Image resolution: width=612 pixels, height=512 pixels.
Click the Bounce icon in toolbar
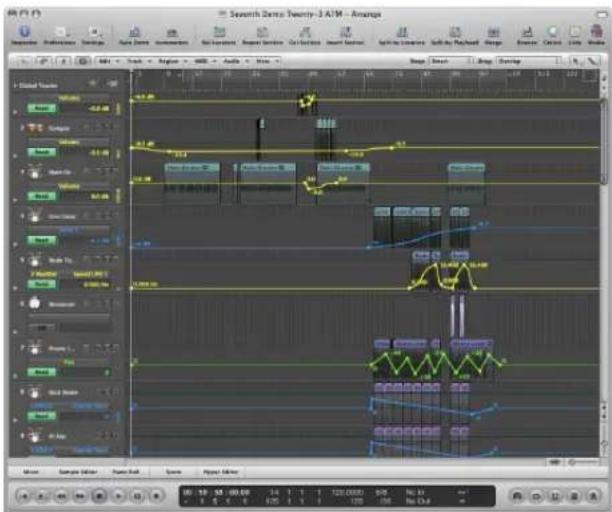pos(527,33)
